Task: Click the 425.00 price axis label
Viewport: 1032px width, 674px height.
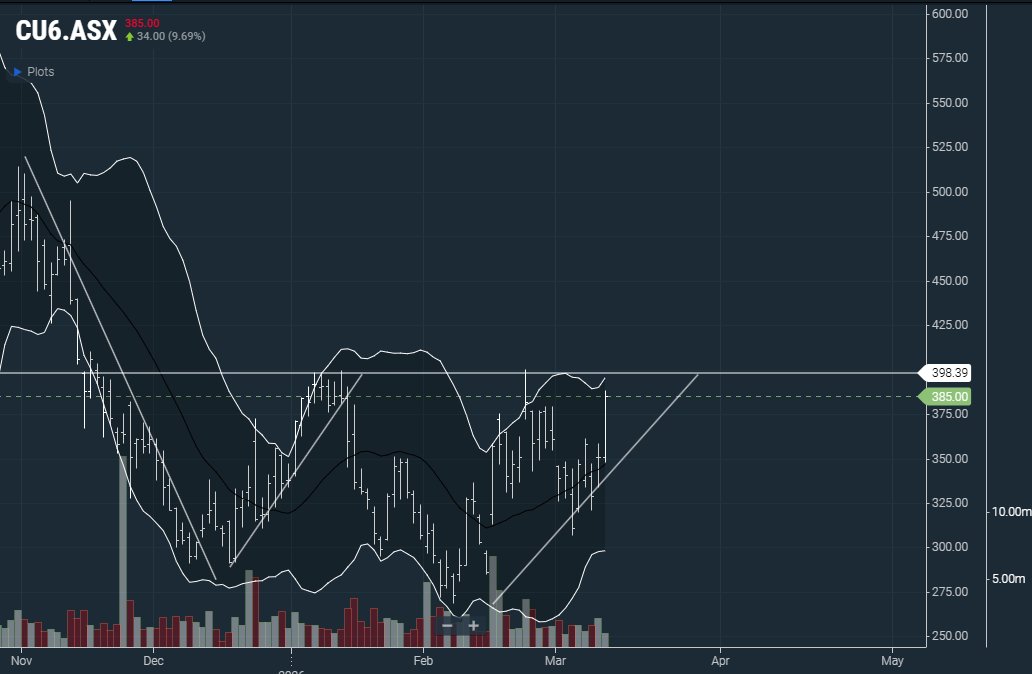Action: coord(950,324)
